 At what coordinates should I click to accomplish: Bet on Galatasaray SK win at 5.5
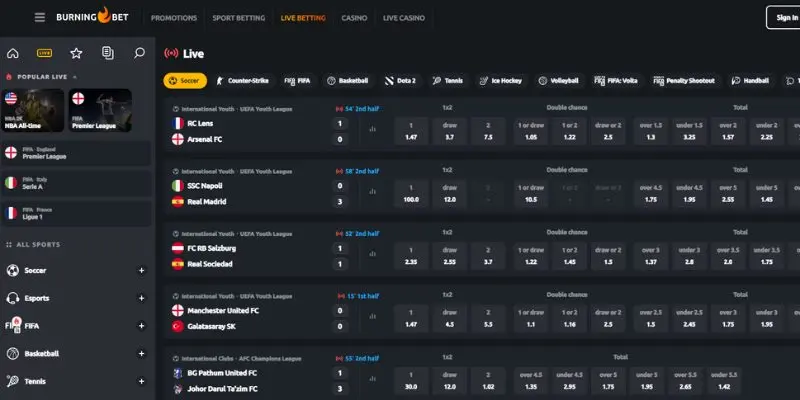[x=488, y=318]
